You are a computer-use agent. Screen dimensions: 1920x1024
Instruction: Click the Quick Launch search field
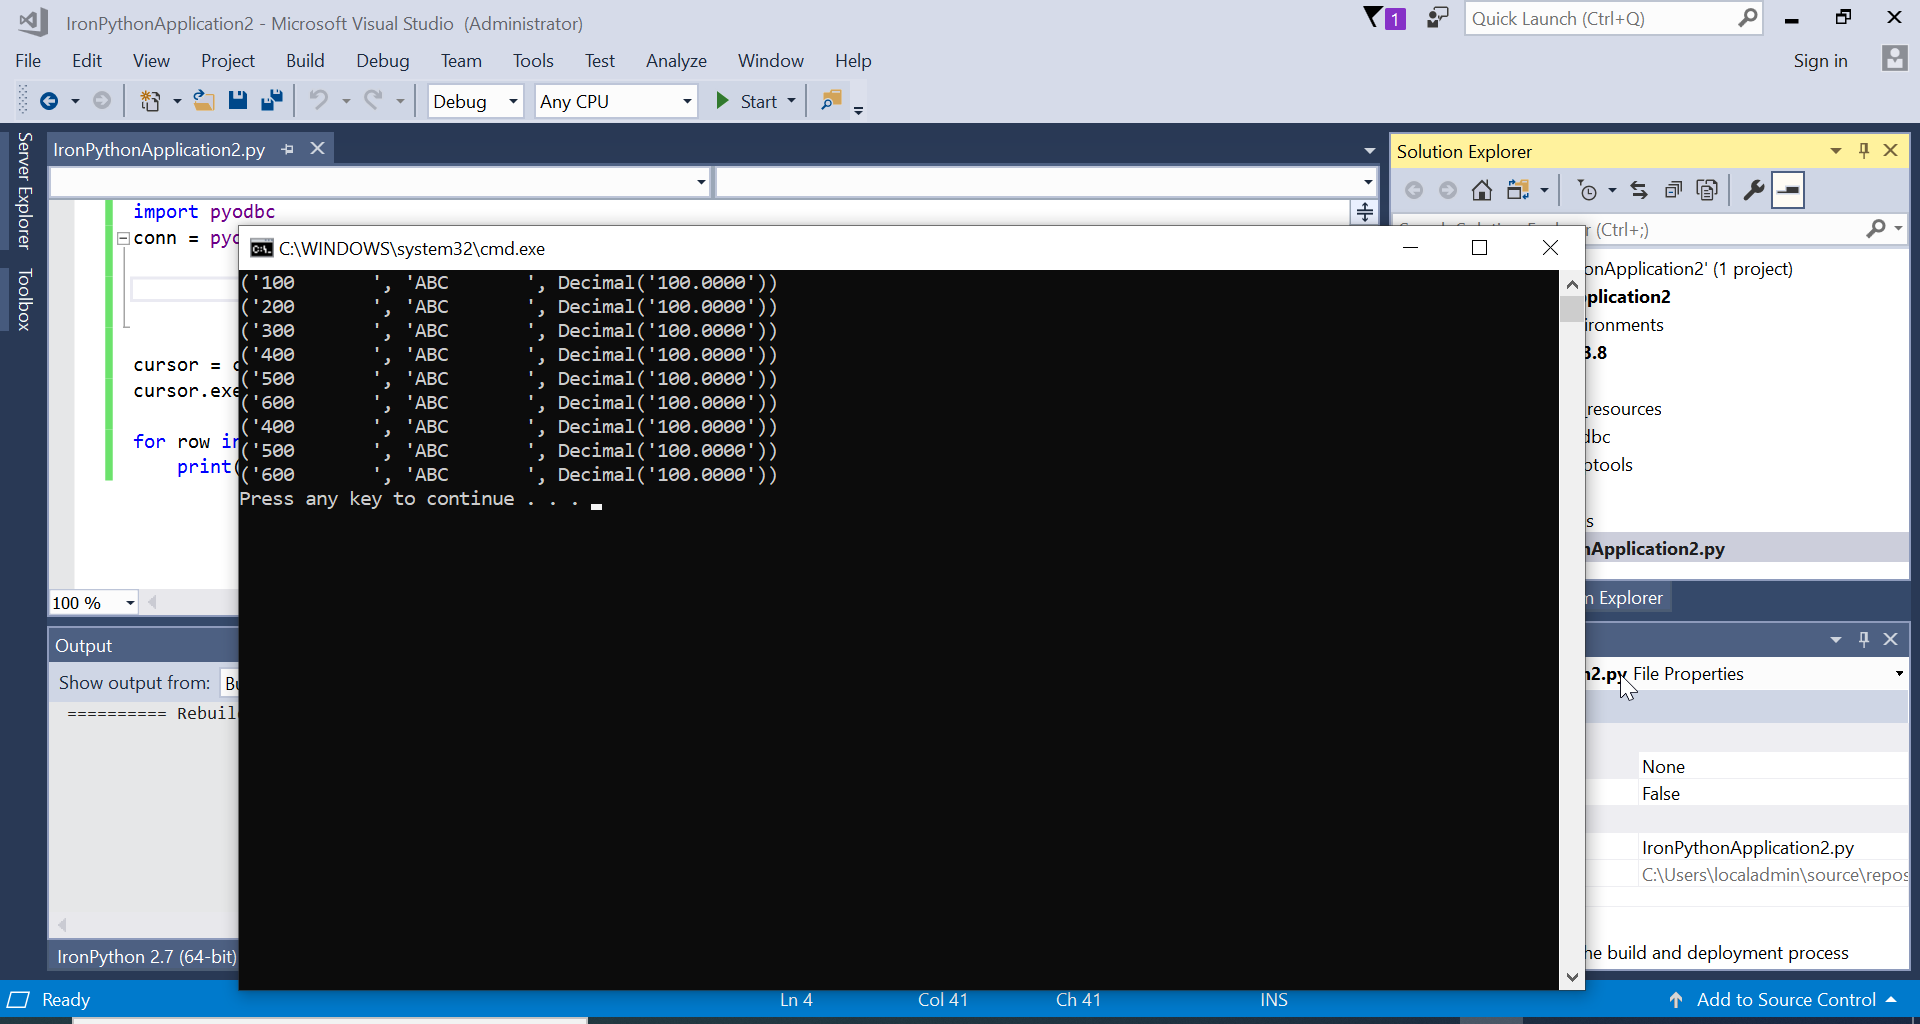pos(1600,18)
